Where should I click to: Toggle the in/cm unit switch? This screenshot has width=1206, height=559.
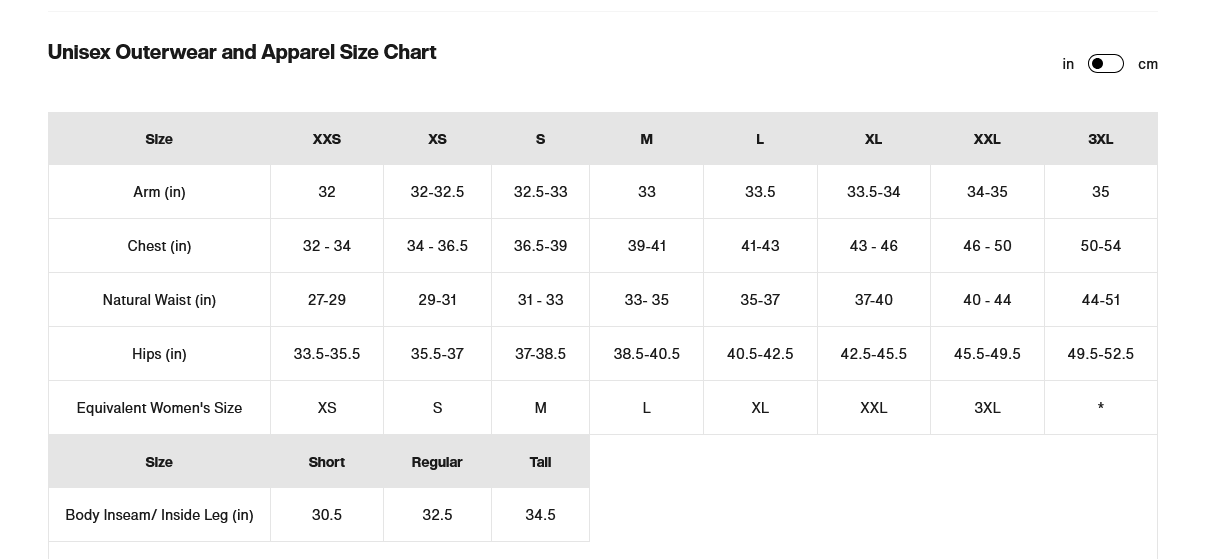click(1105, 64)
